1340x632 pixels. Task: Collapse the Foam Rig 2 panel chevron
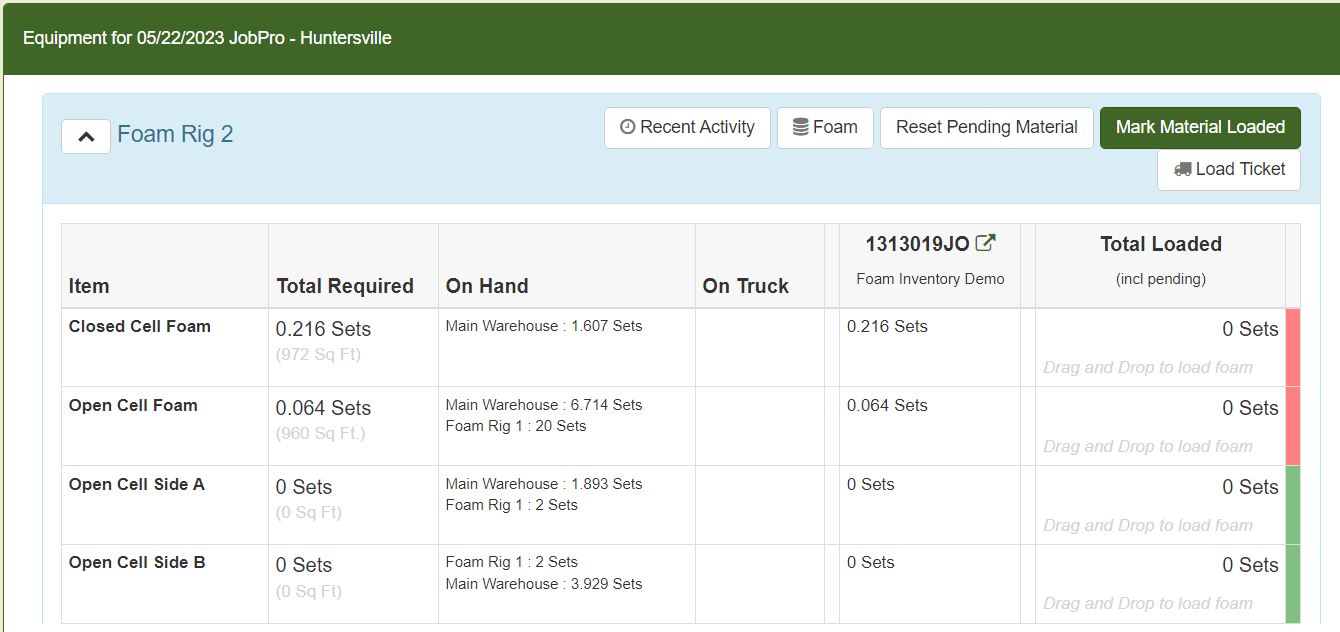click(86, 136)
